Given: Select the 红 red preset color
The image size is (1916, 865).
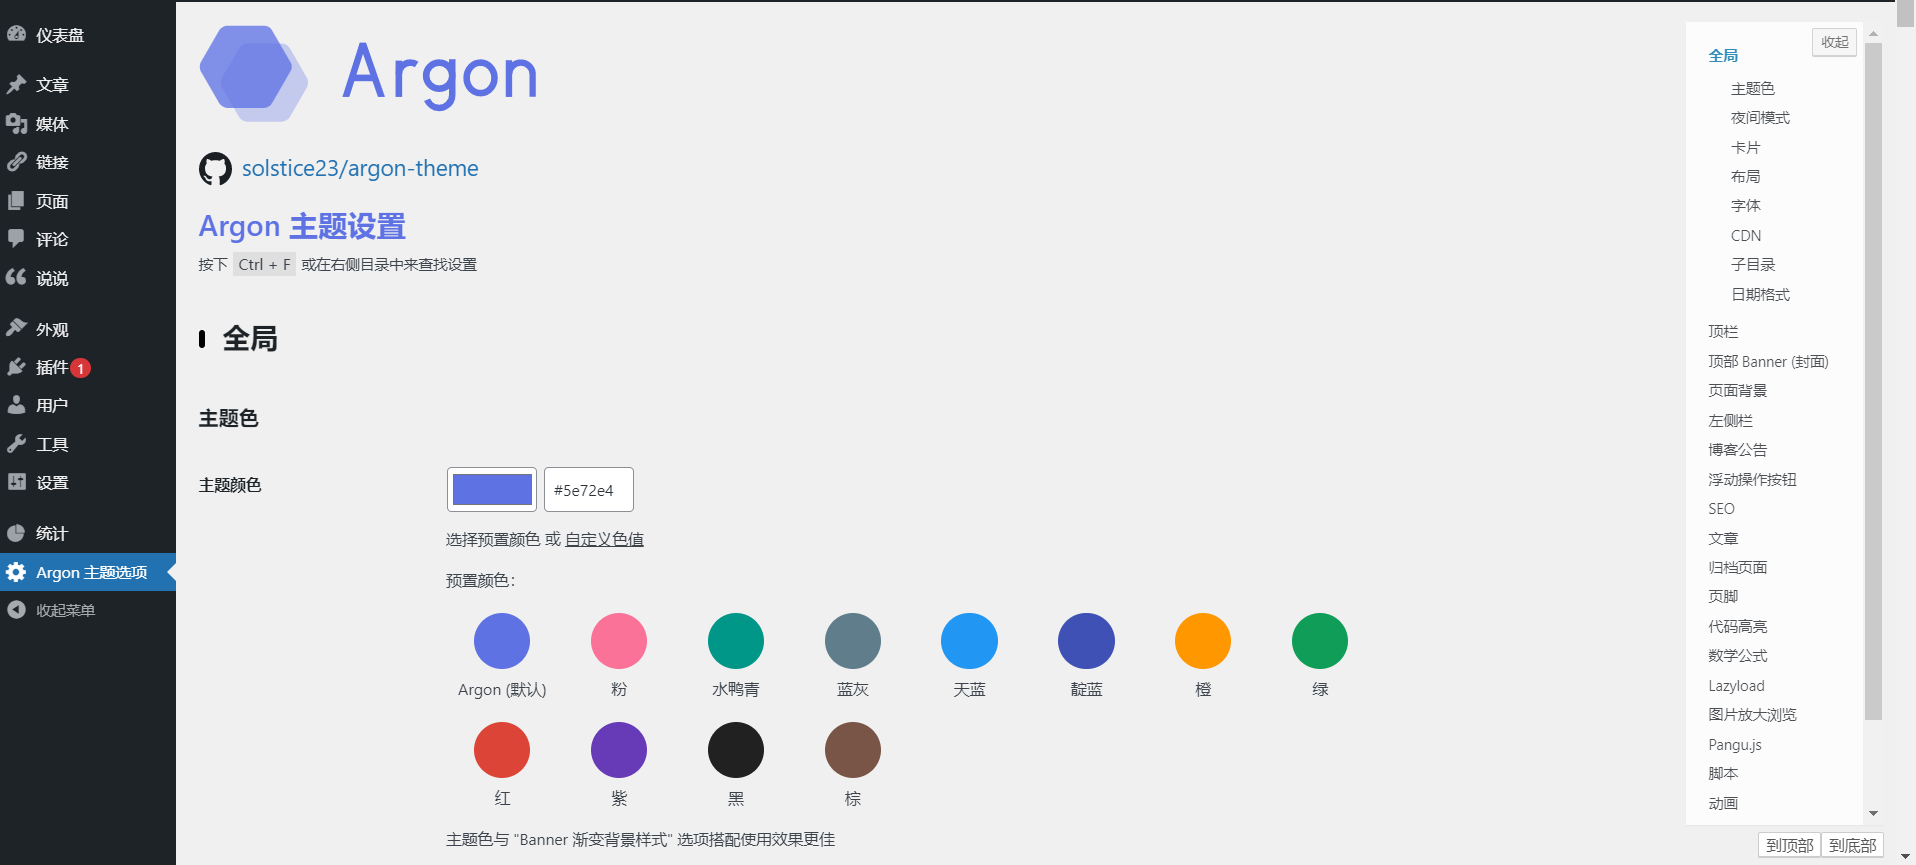Looking at the screenshot, I should point(502,750).
